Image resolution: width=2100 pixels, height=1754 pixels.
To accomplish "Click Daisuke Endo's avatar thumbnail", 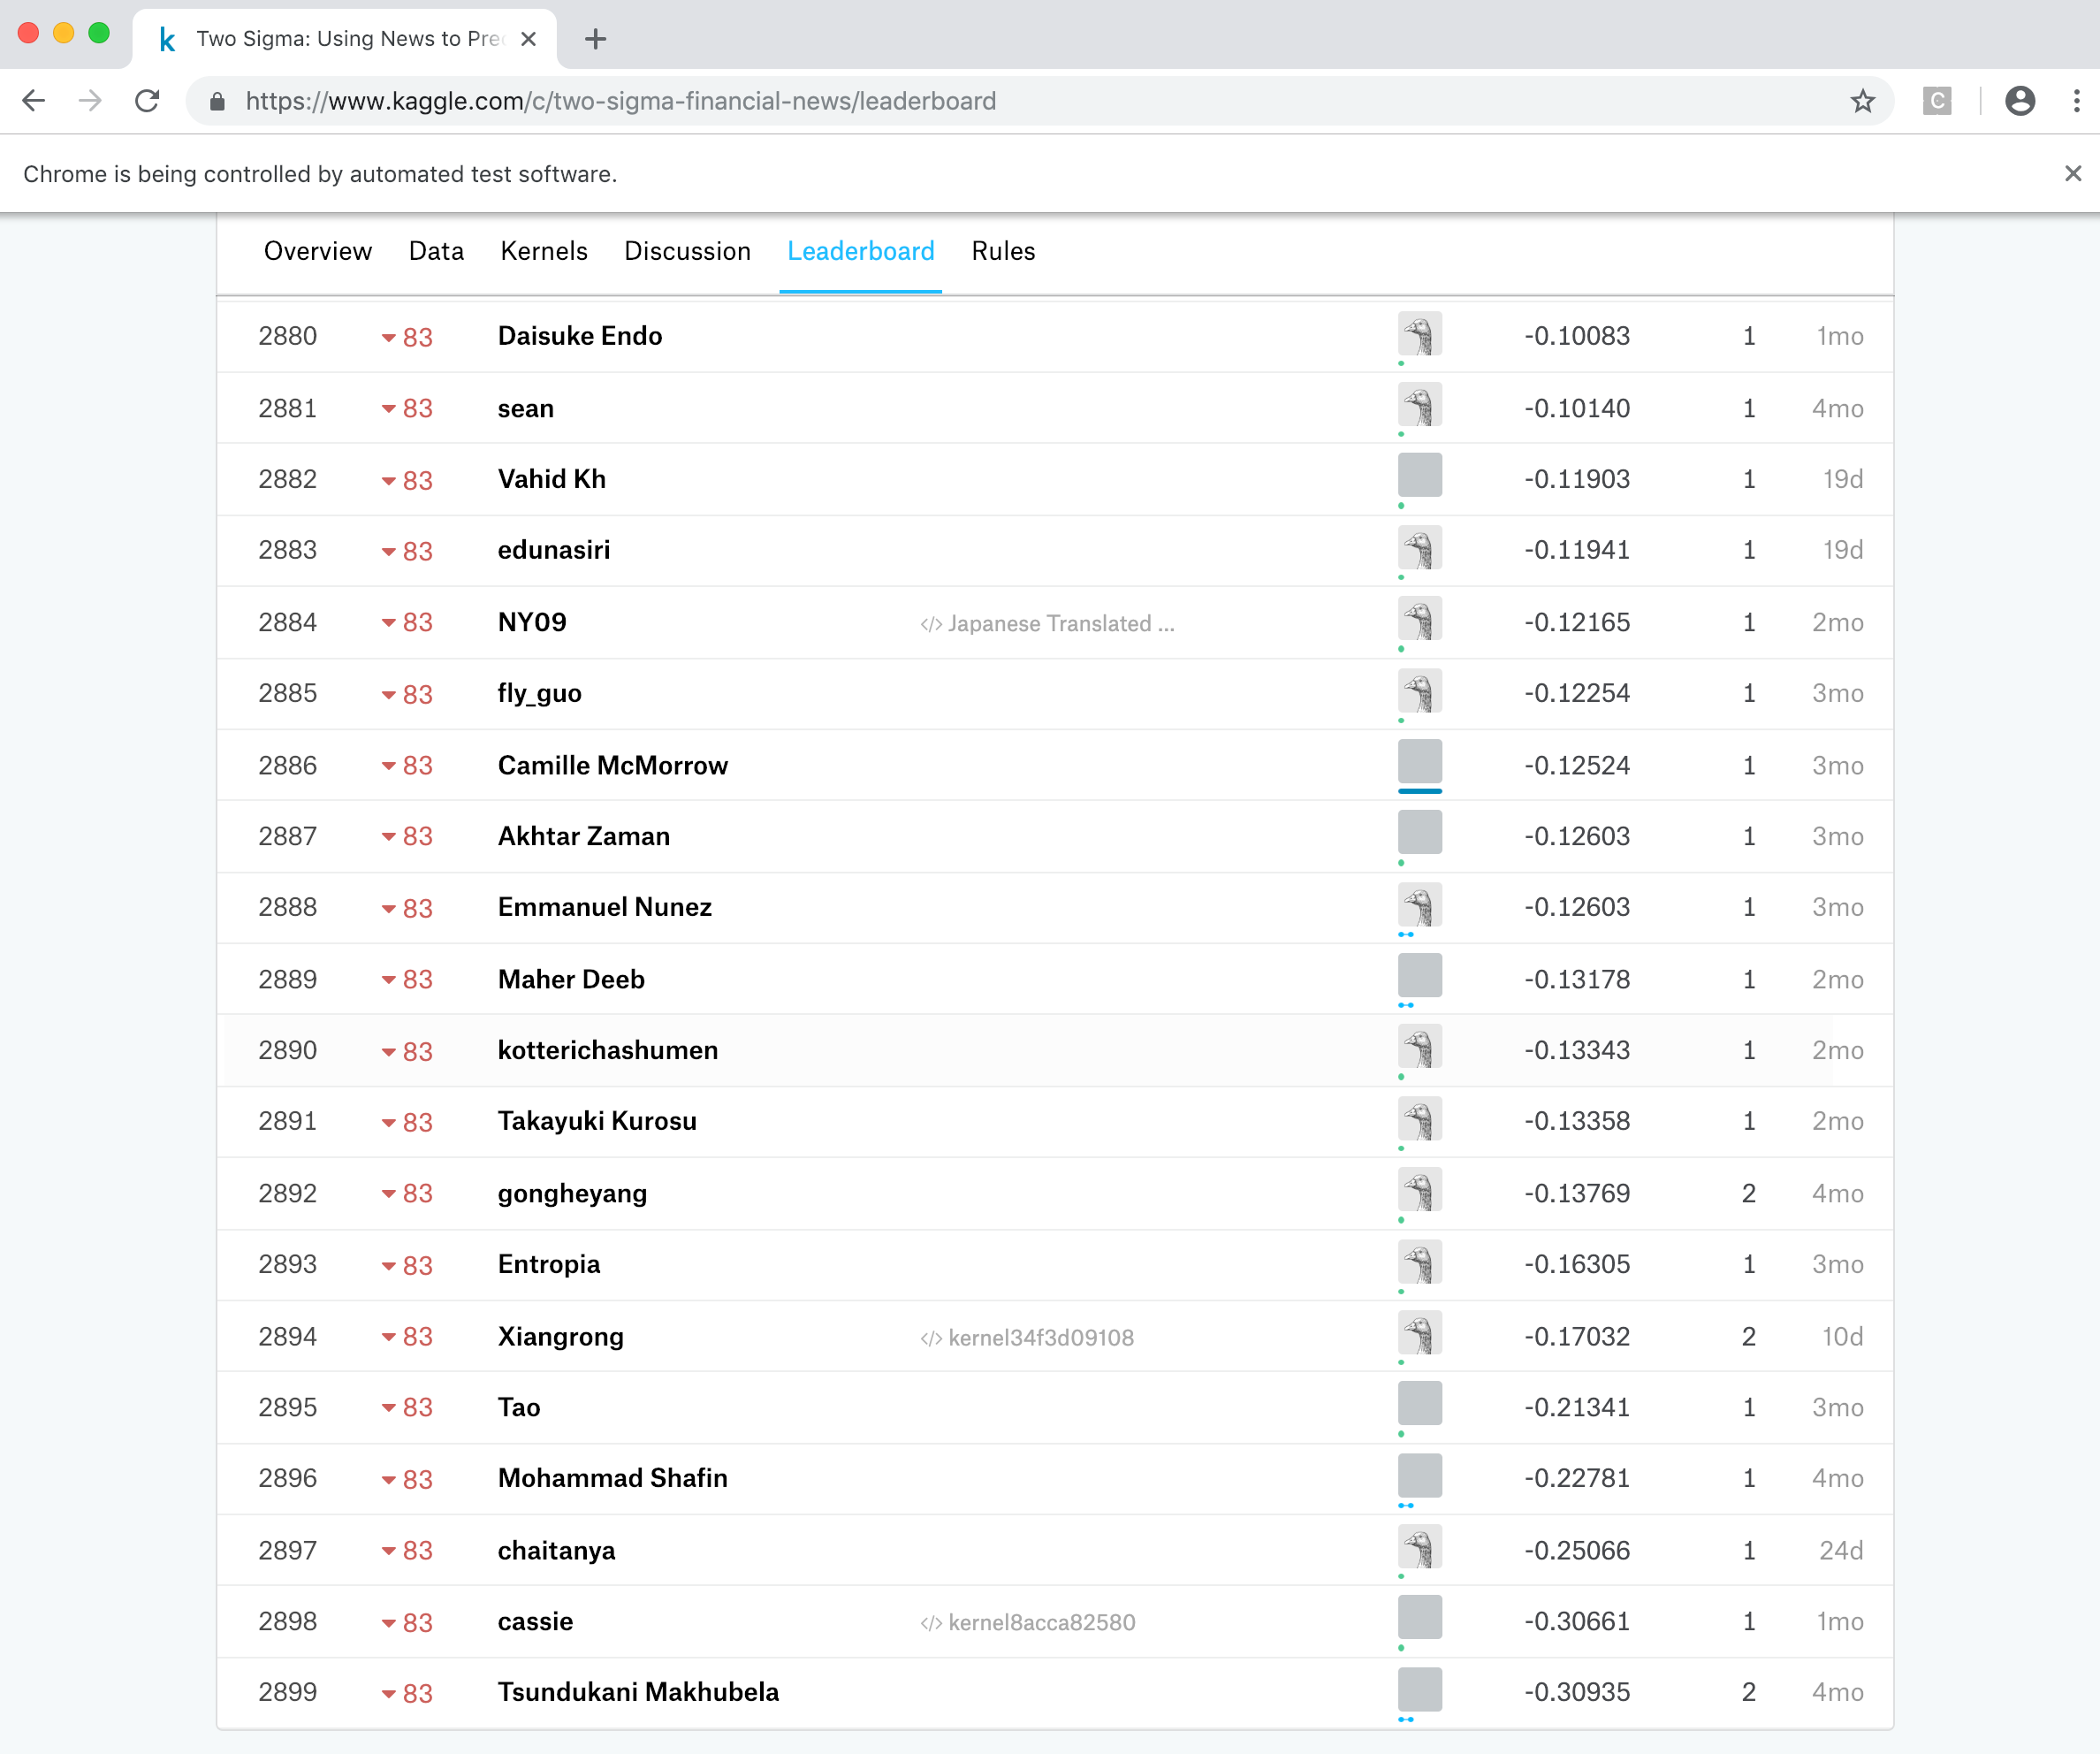I will coord(1419,334).
